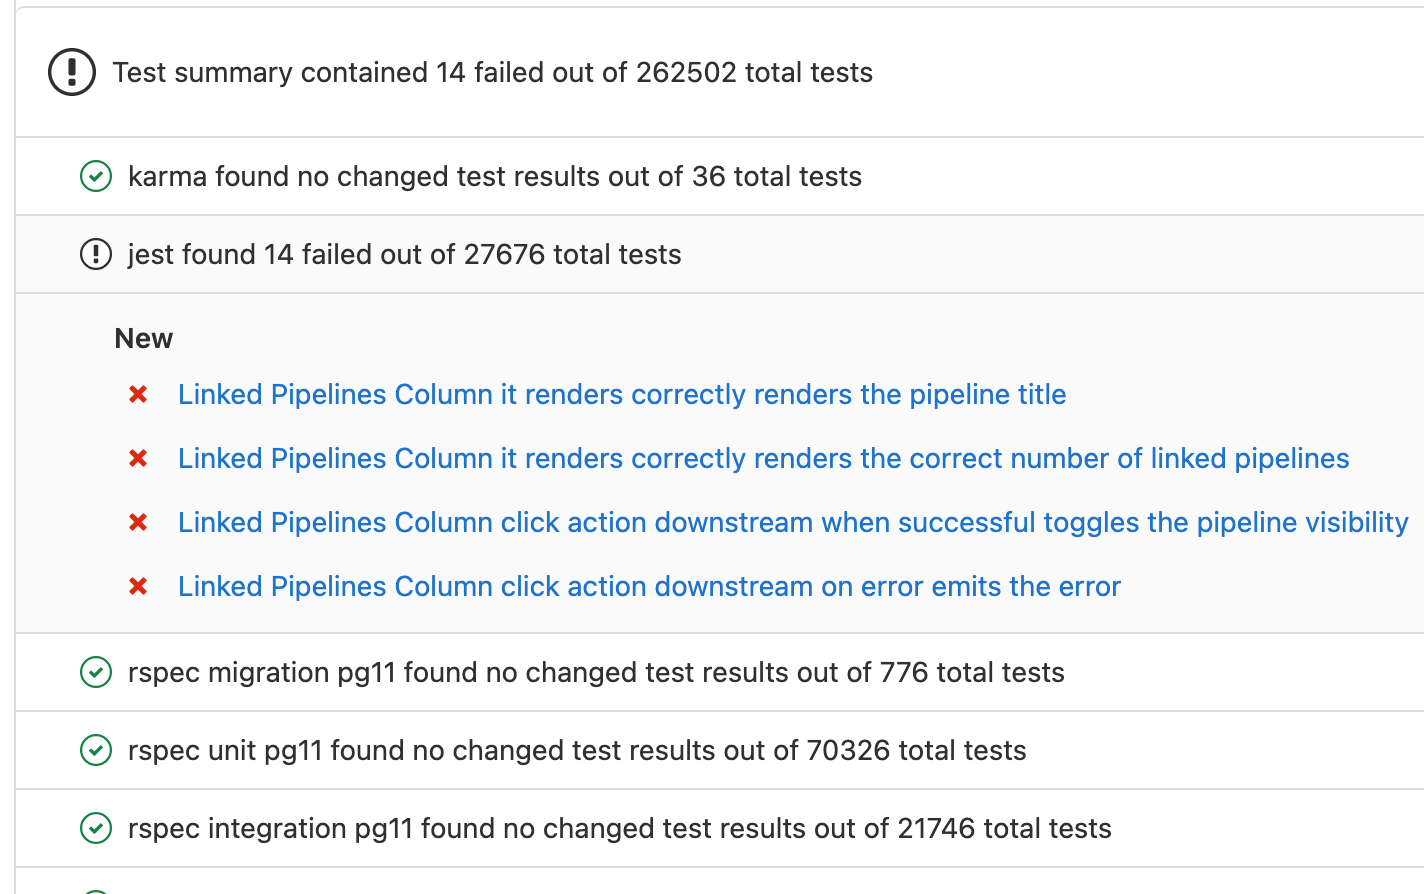Click the red X beside the pipeline title test
Image resolution: width=1424 pixels, height=894 pixels.
pos(137,394)
